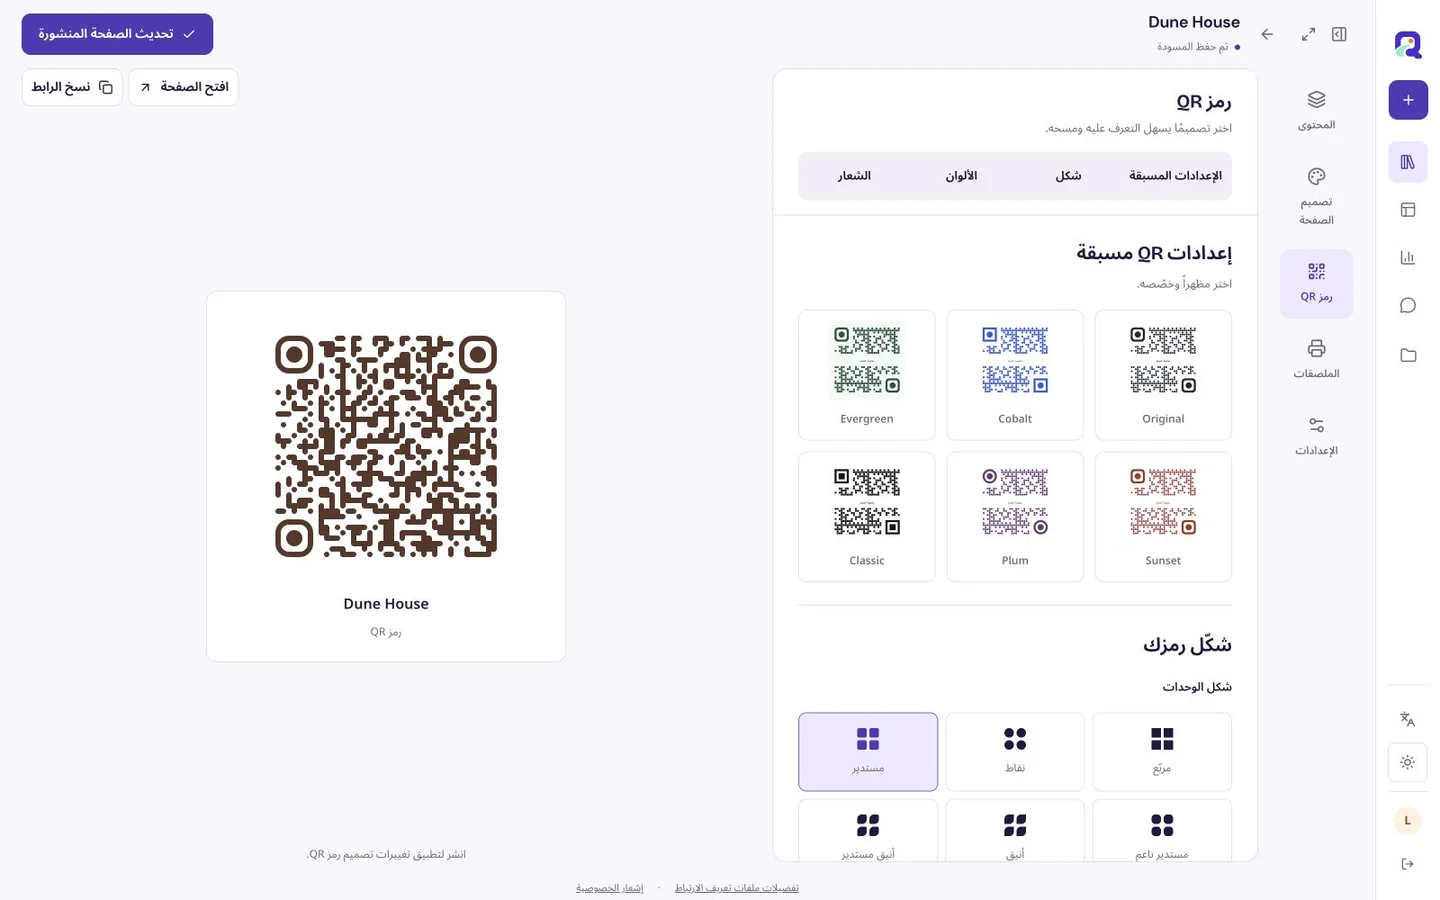Toggle the side panel layout icon
1440x900 pixels.
click(x=1339, y=34)
